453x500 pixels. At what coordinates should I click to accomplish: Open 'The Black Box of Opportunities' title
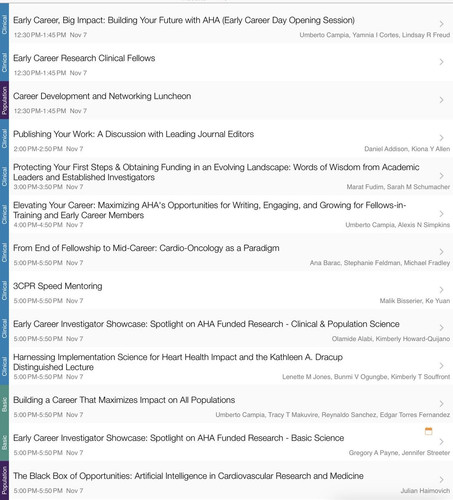point(188,476)
